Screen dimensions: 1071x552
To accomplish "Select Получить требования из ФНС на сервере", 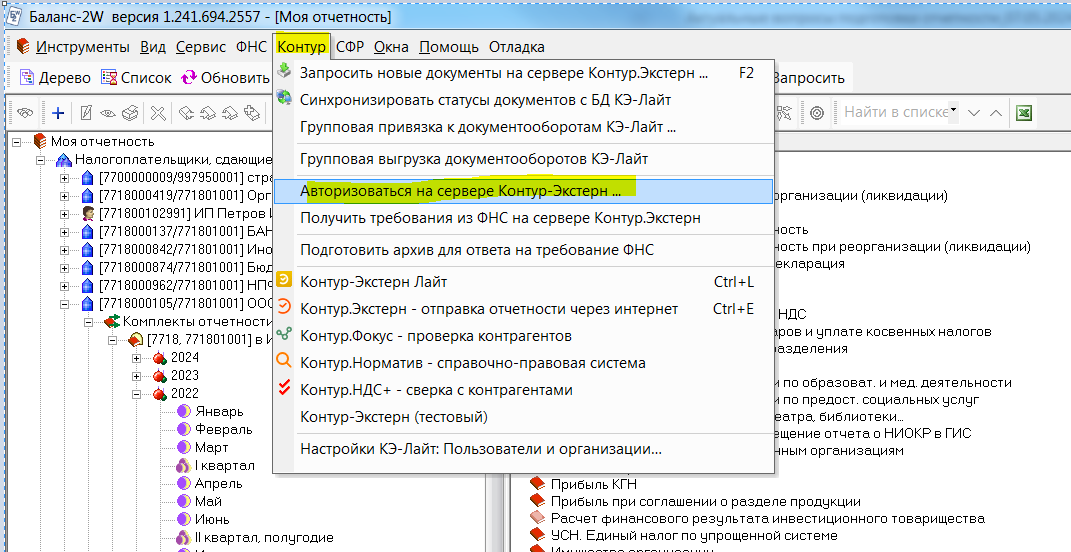I will pos(523,218).
